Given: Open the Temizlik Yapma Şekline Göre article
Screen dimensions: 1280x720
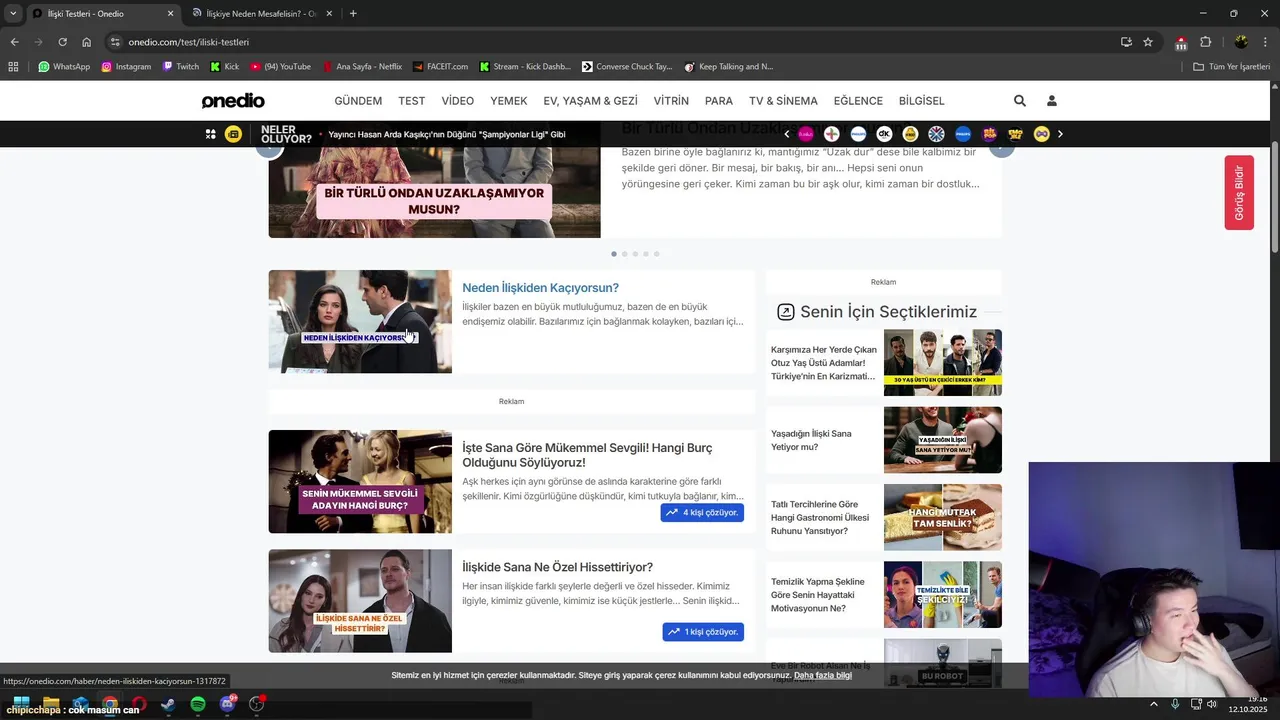Looking at the screenshot, I should 884,595.
